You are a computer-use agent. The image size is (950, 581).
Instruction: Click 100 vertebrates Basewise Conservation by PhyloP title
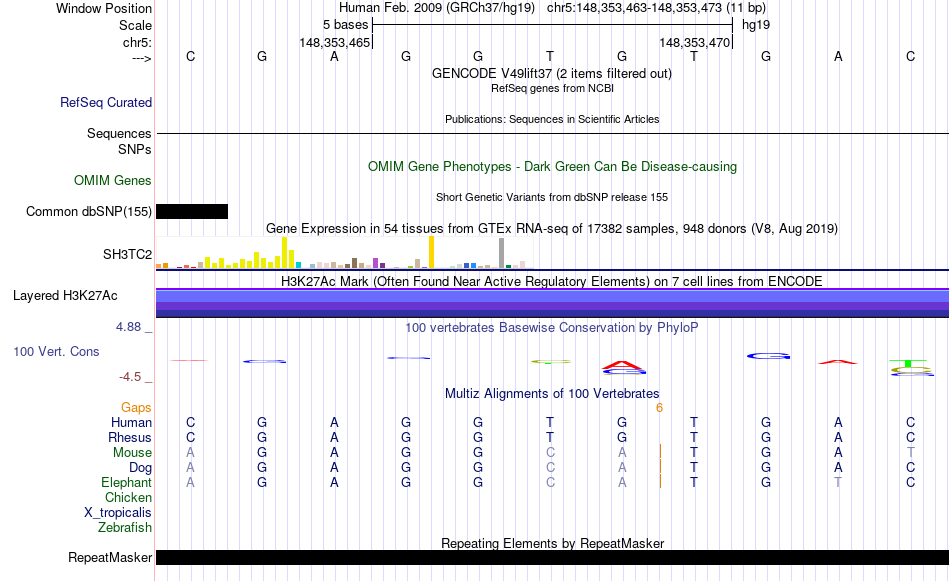click(x=551, y=328)
